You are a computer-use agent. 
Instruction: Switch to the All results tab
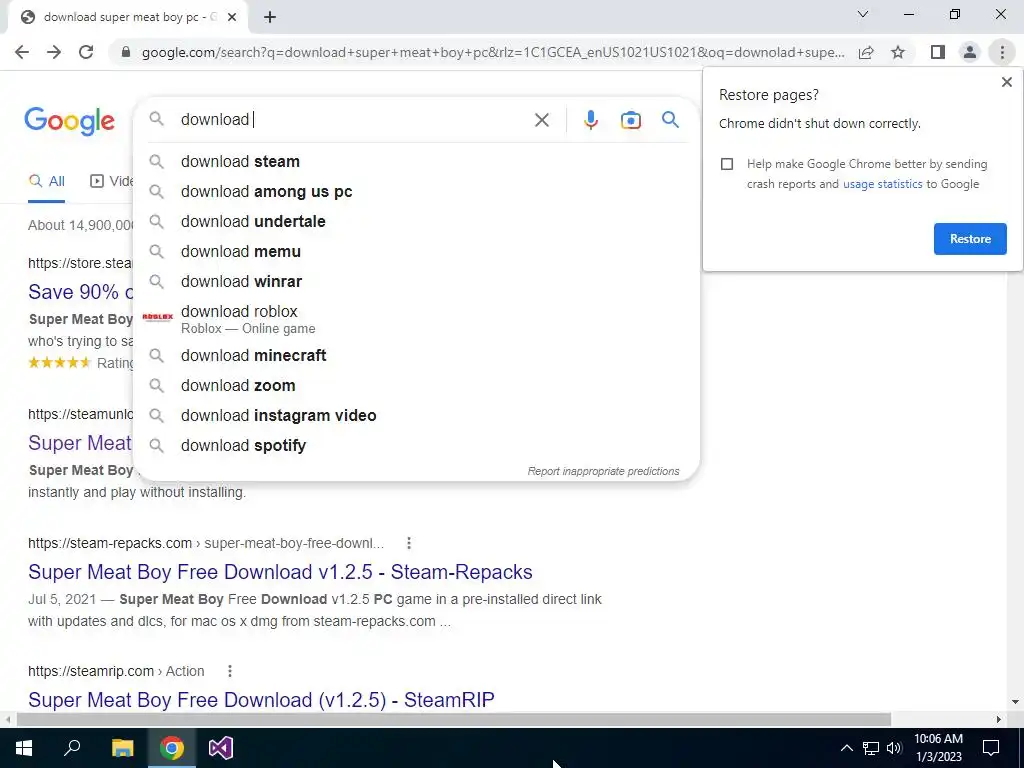[x=46, y=182]
